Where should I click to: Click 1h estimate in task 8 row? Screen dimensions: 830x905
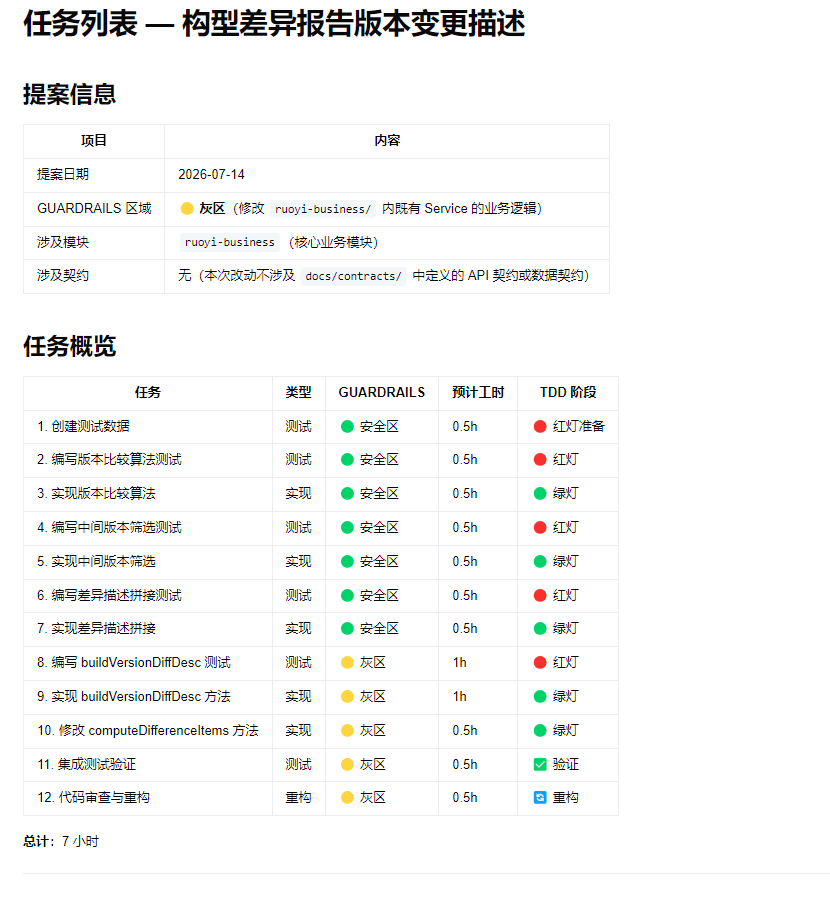pyautogui.click(x=459, y=663)
